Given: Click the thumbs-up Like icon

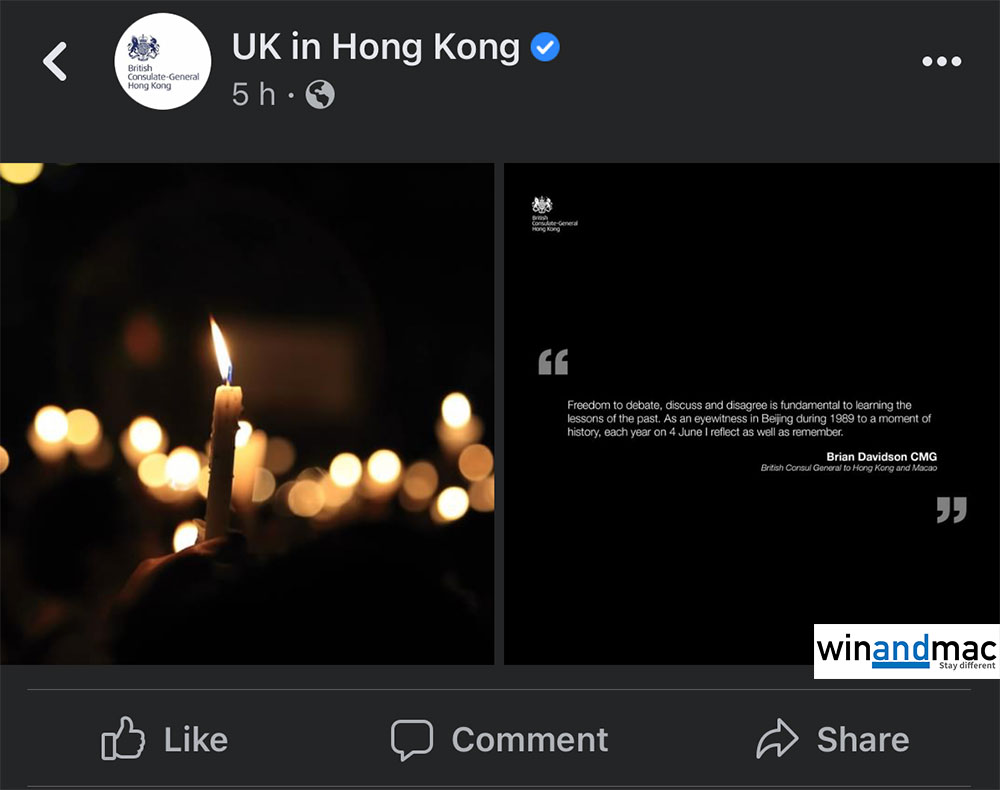Looking at the screenshot, I should [x=123, y=738].
